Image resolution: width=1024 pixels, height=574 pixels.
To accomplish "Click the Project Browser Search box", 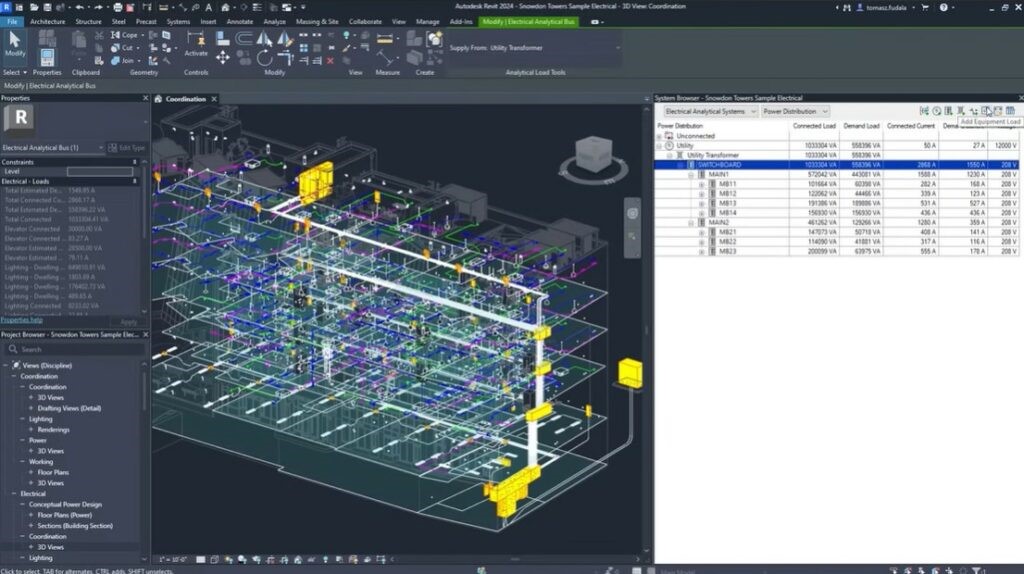I will point(76,349).
